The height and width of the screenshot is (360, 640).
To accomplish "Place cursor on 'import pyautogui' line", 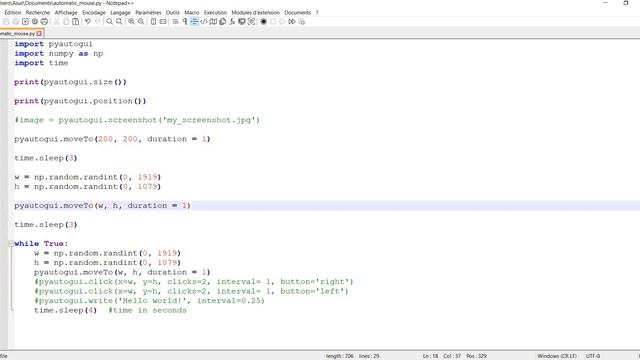I will (53, 44).
